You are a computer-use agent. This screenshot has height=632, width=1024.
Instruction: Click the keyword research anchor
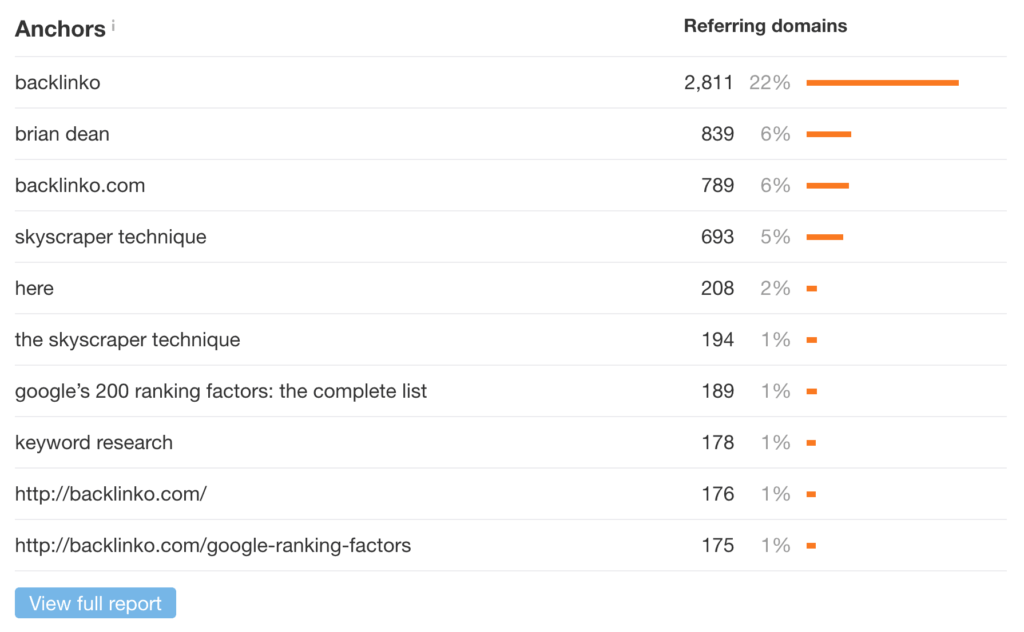tap(94, 442)
